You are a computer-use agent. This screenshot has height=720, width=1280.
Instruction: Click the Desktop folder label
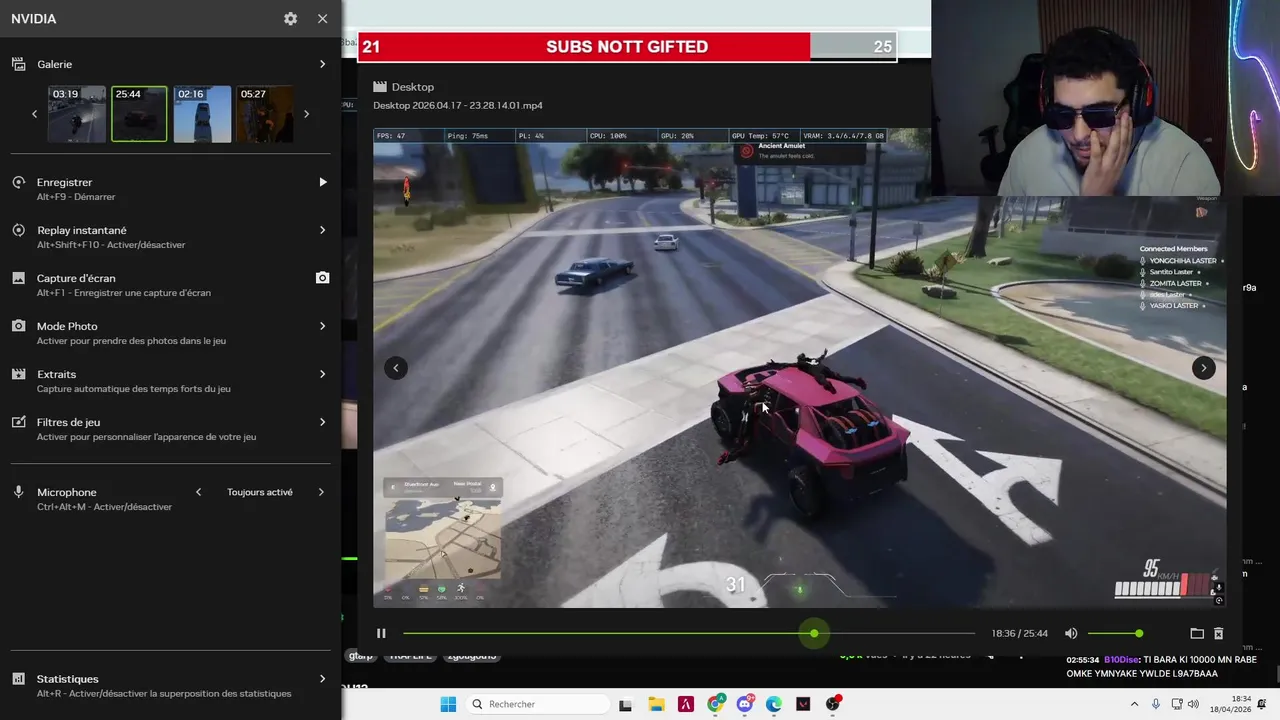point(413,87)
